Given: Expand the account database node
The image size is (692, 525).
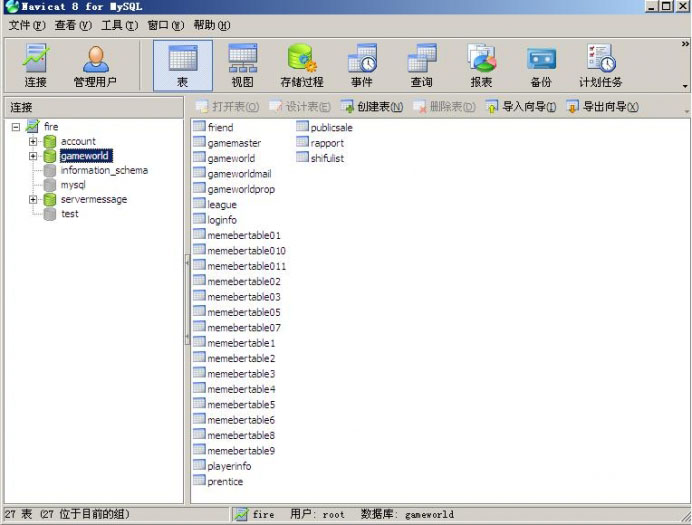Looking at the screenshot, I should pos(33,142).
